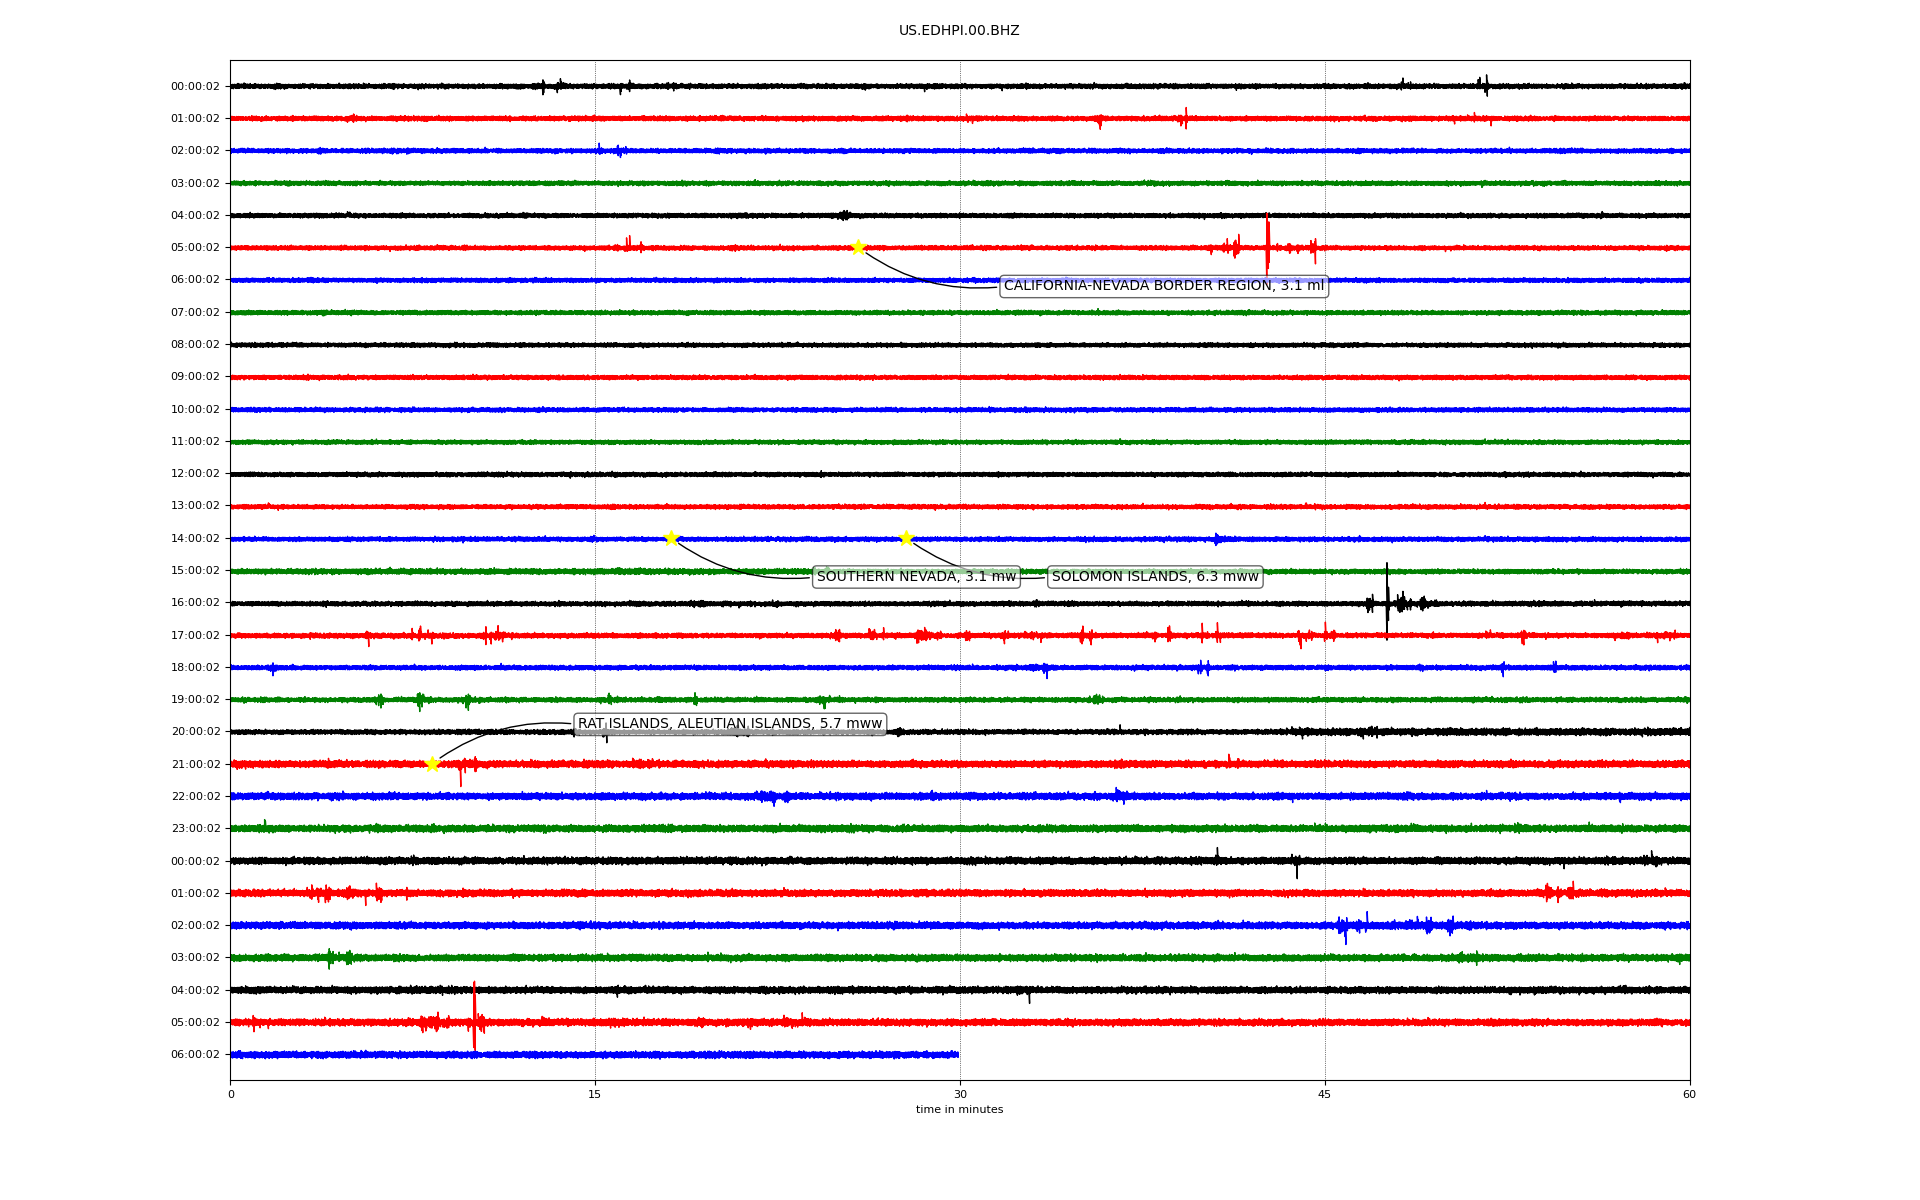Click the 16:00:02 row time label
The image size is (1920, 1200).
click(x=195, y=603)
